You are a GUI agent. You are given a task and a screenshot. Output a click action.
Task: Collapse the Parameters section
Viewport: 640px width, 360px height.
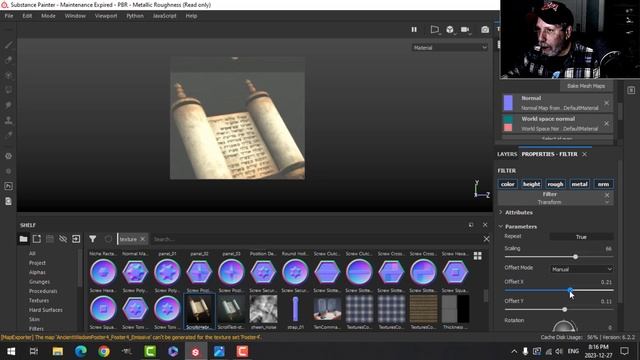click(x=520, y=227)
